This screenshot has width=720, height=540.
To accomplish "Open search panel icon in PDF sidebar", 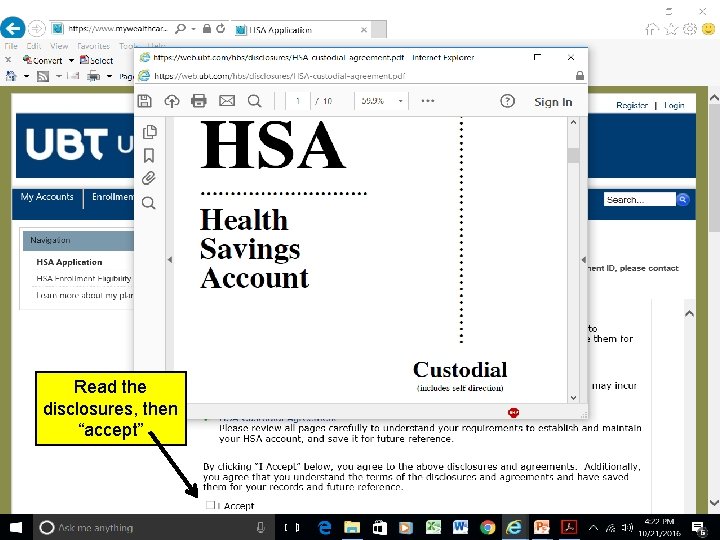I will (149, 203).
